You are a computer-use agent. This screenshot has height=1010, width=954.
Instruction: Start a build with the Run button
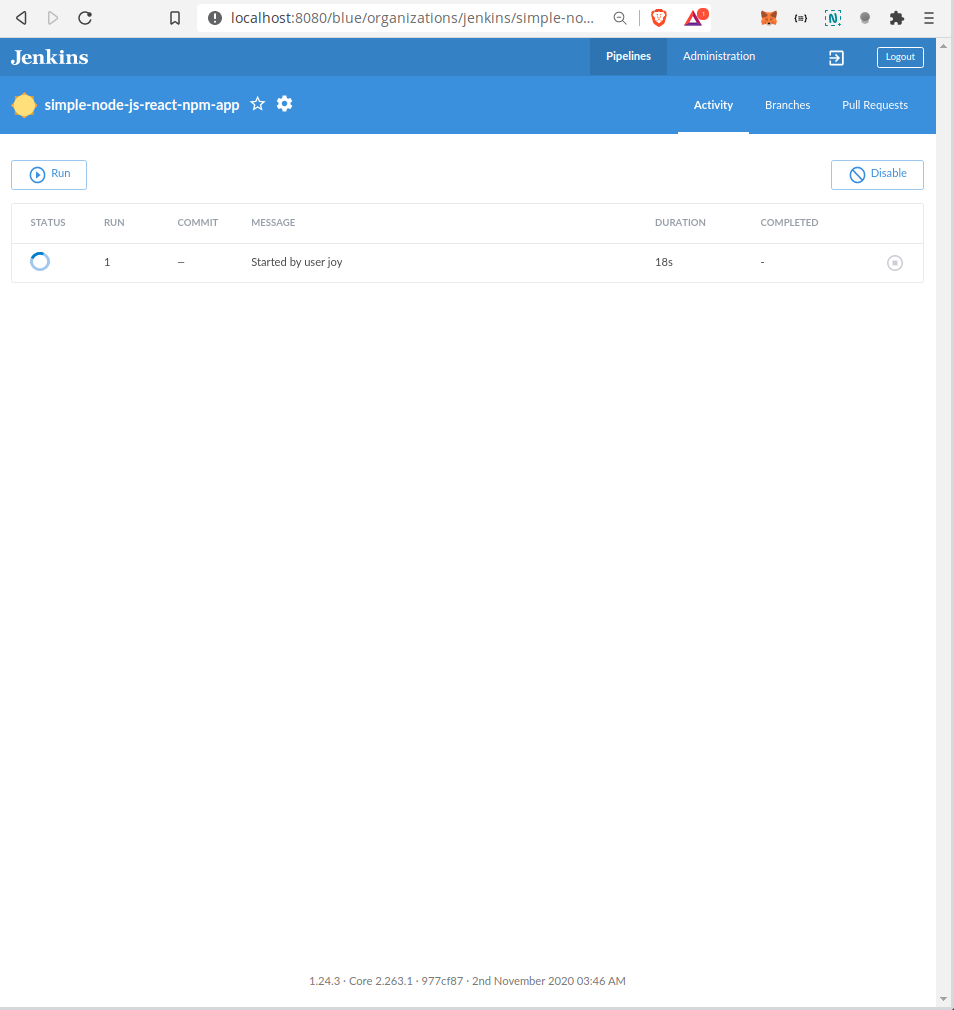click(49, 175)
